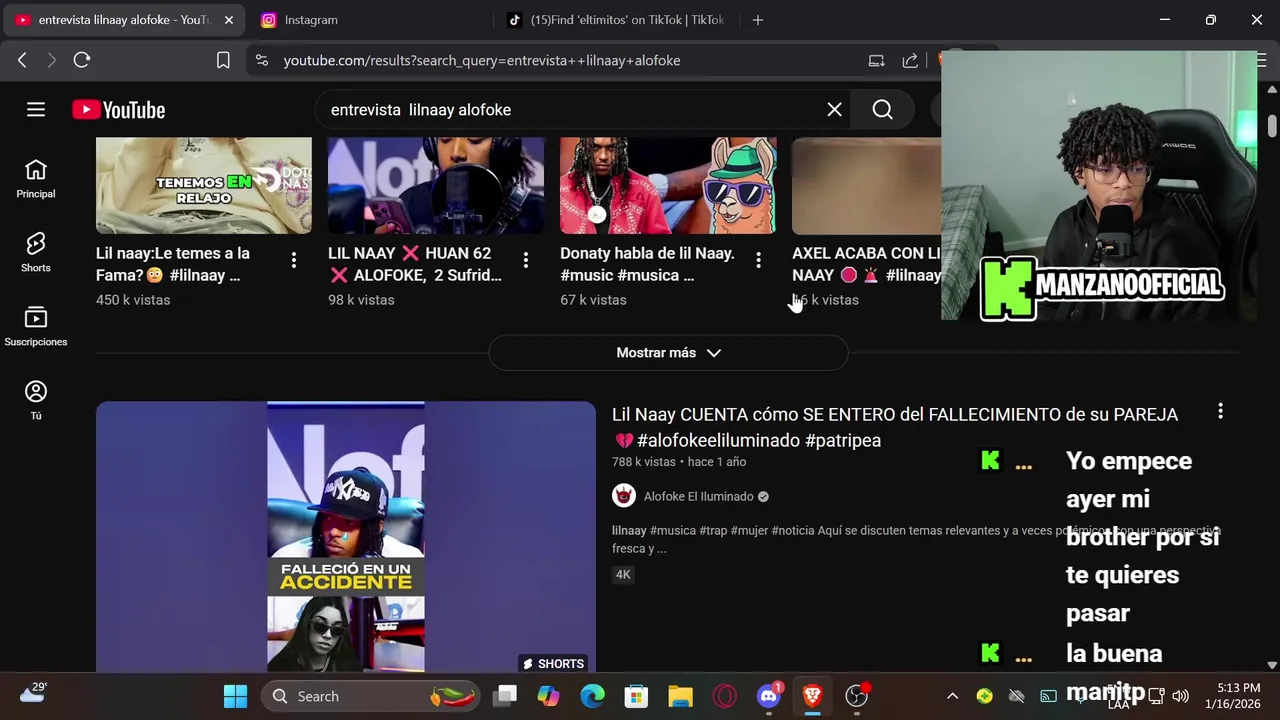Open options menu for 'Lil naay:Le temes a la Fama' short
1280x720 pixels.
293,260
